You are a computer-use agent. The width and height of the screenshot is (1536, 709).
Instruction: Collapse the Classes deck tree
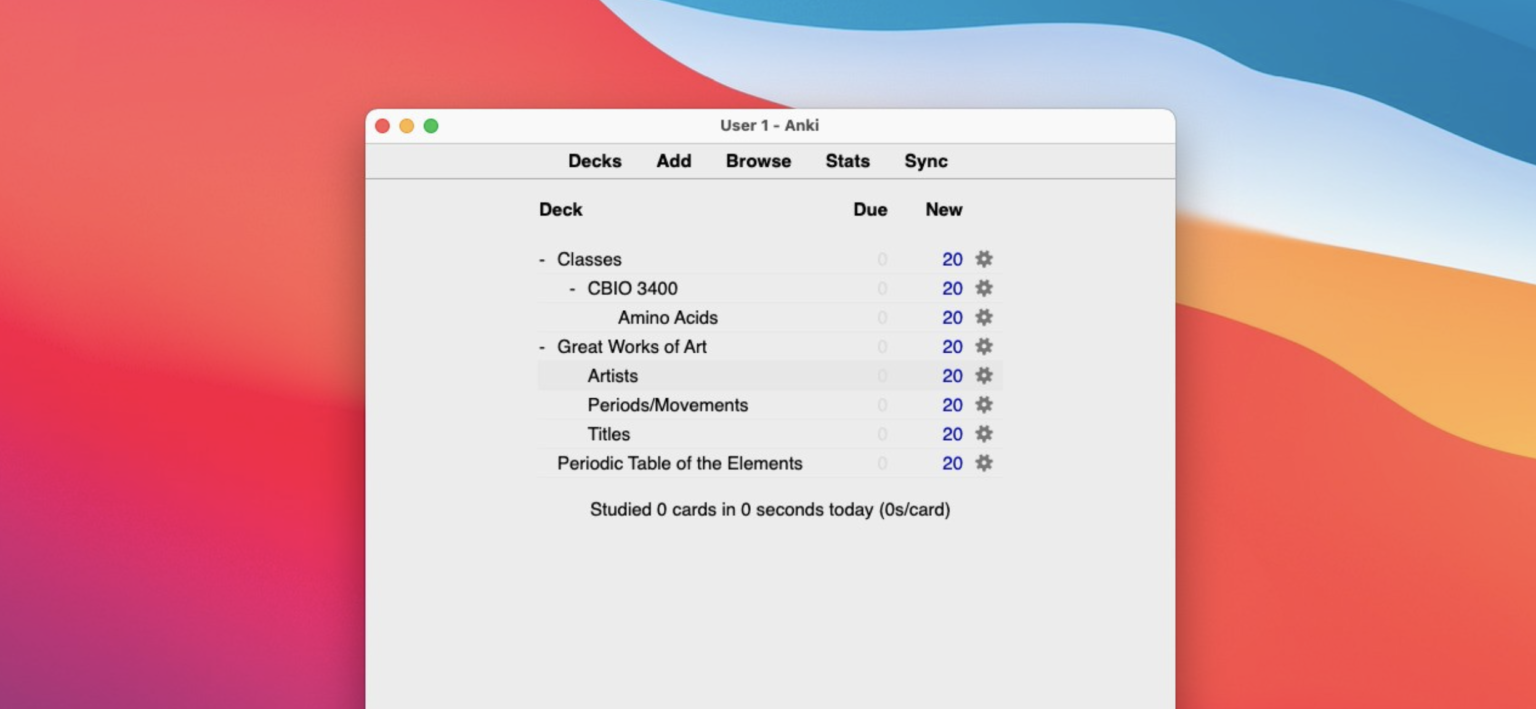click(x=542, y=259)
